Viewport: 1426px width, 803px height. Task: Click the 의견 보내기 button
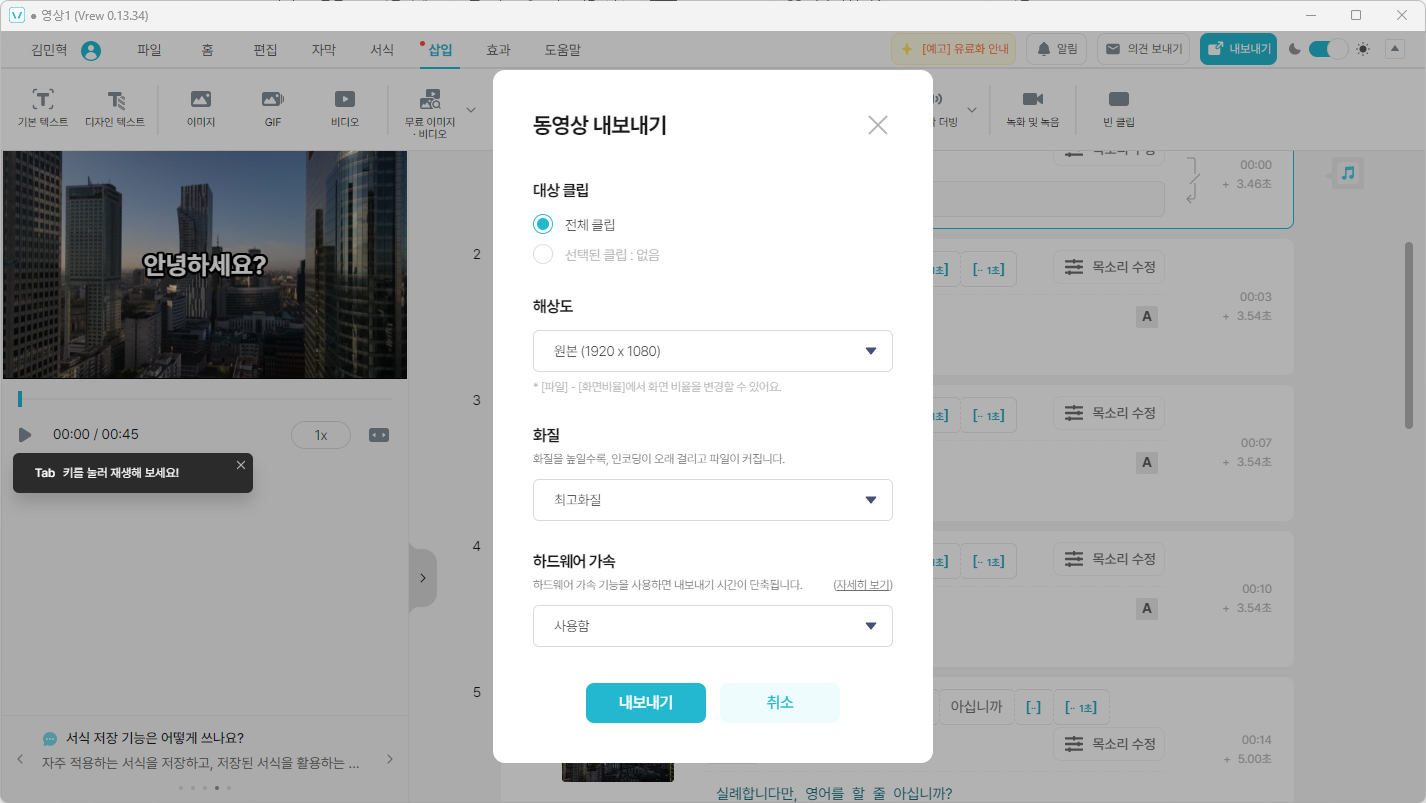[x=1144, y=49]
